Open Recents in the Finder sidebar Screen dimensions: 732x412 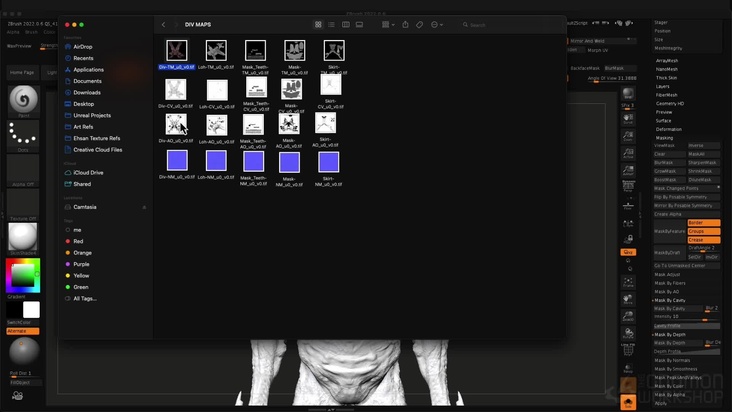point(83,58)
